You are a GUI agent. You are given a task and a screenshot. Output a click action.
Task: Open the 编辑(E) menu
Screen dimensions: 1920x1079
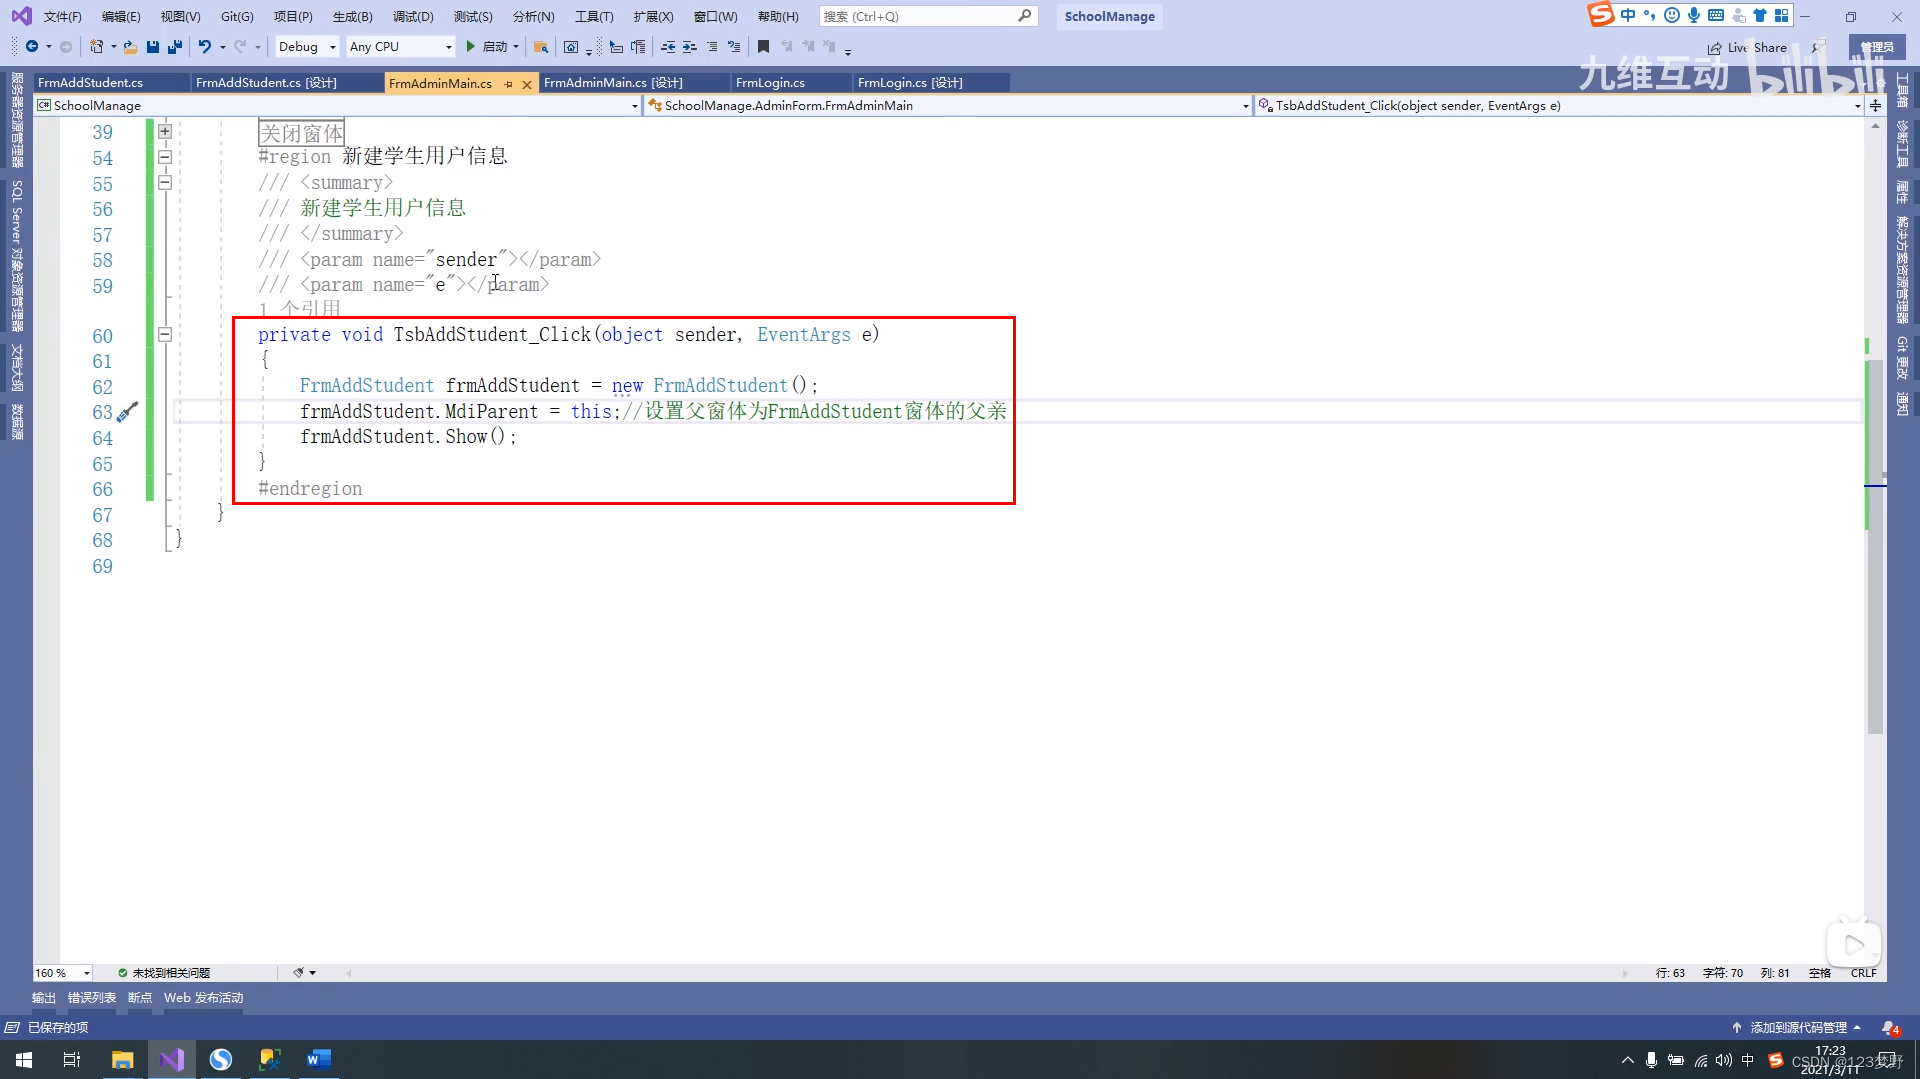click(x=121, y=16)
